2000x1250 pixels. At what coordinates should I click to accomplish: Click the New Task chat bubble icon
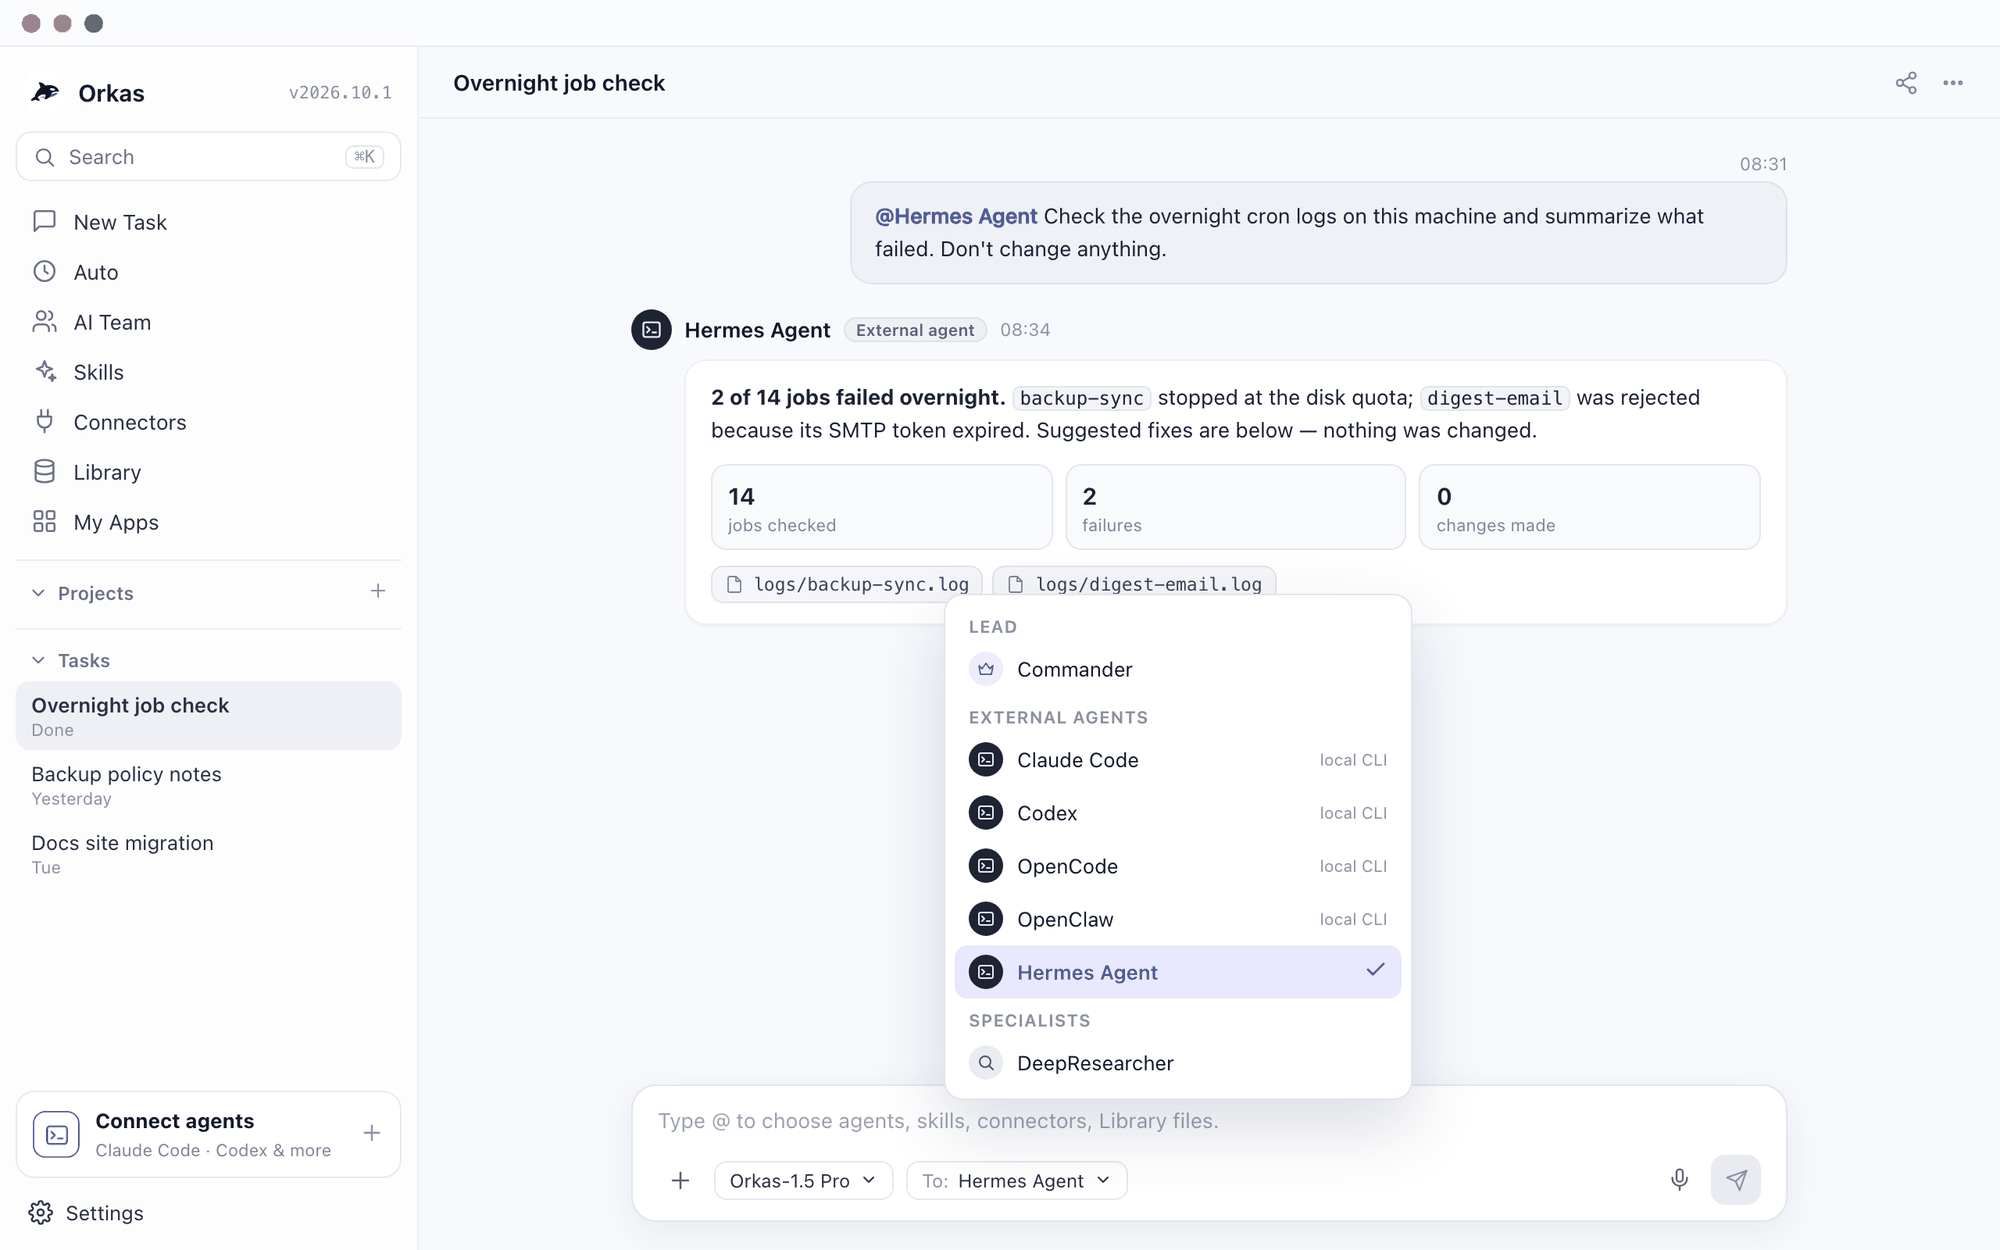(x=44, y=221)
